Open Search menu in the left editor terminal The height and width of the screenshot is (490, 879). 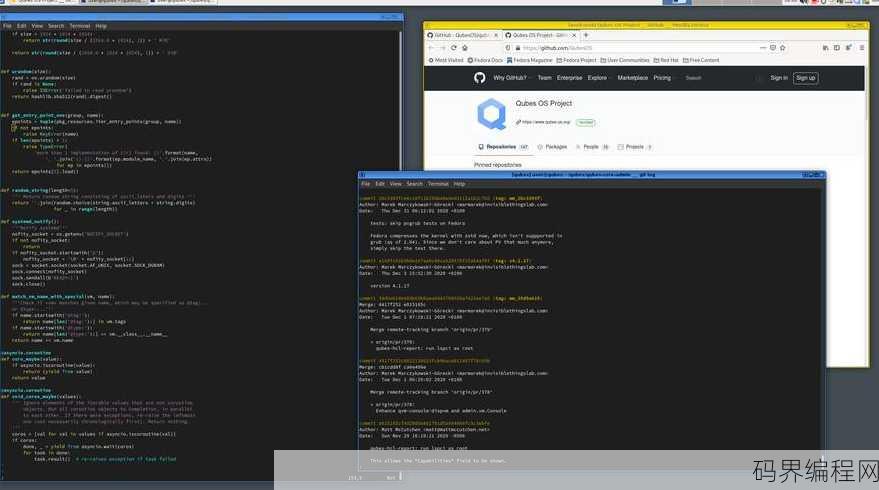56,26
